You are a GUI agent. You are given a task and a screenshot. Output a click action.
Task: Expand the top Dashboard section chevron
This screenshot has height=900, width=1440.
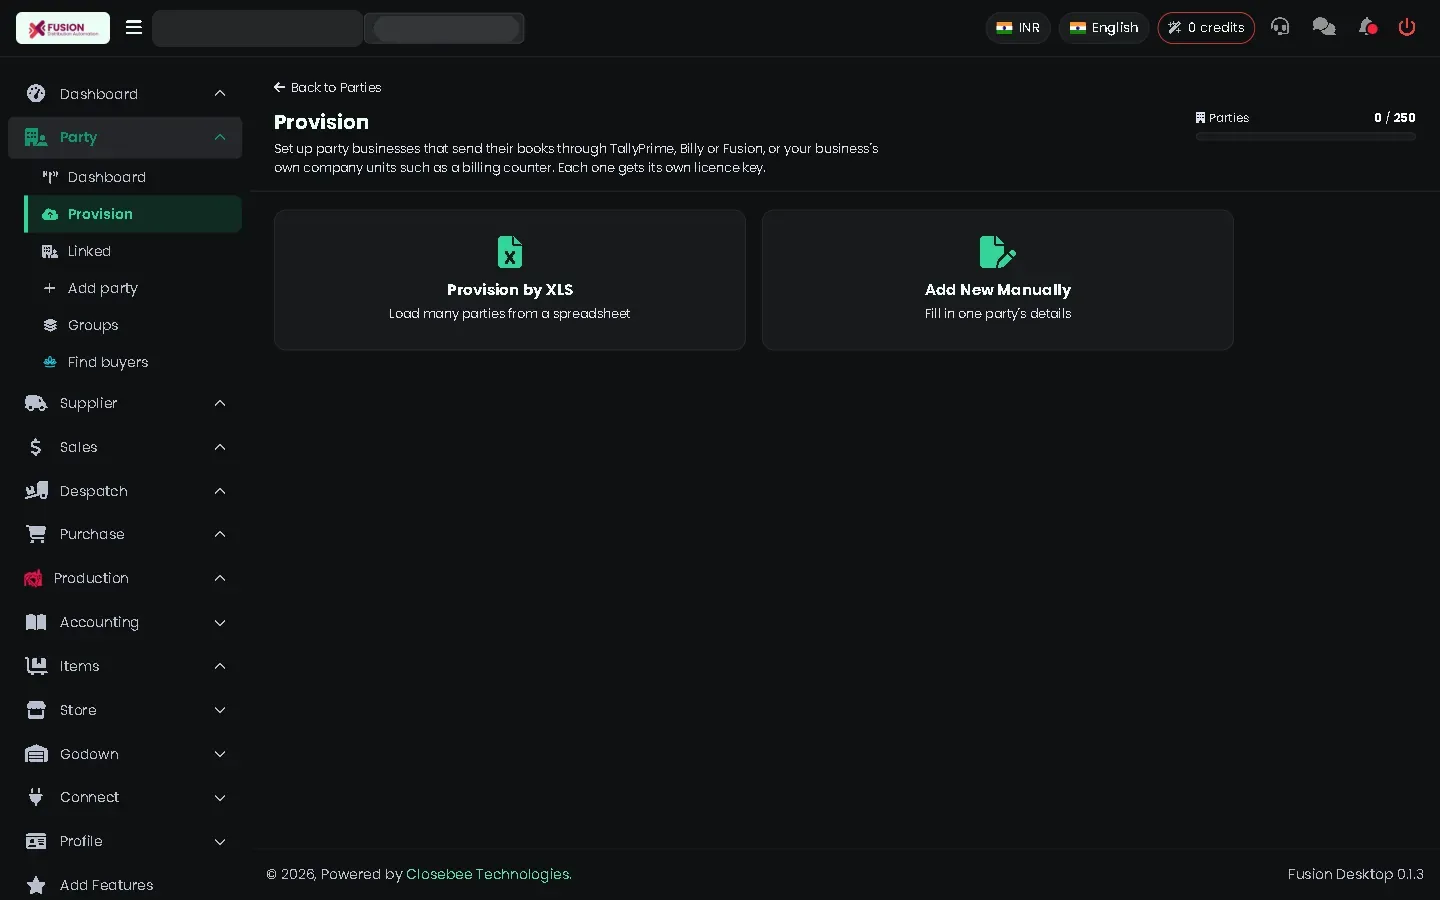coord(220,93)
